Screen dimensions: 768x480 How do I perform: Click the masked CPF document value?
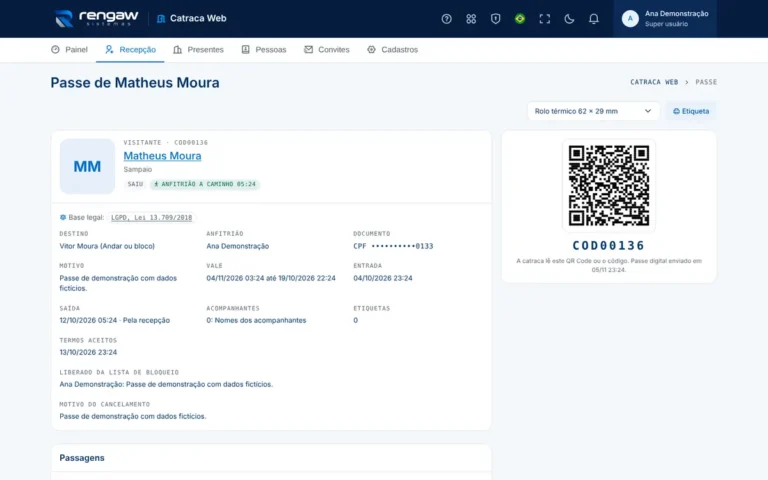click(x=393, y=246)
